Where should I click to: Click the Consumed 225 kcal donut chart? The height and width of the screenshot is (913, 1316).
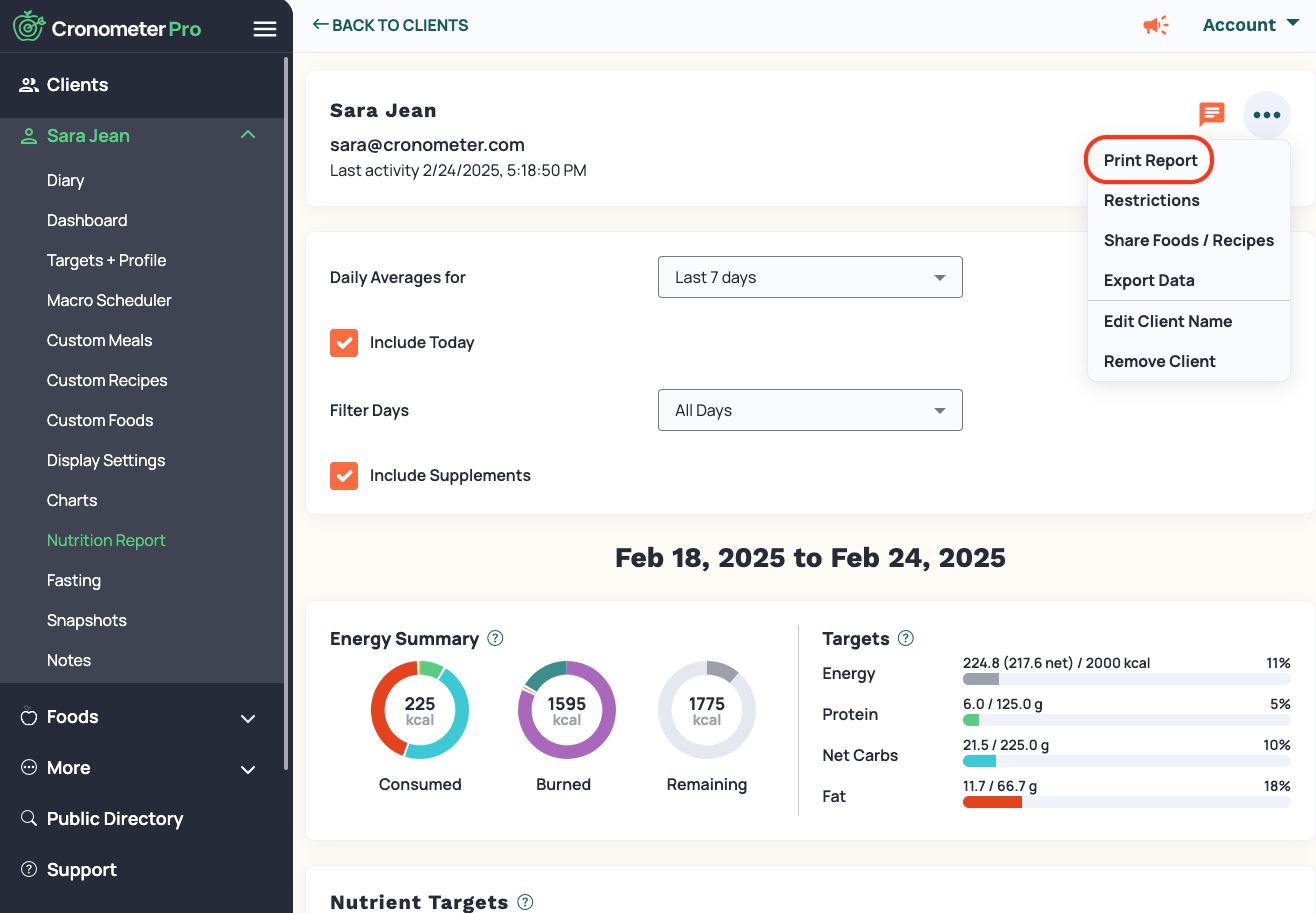(420, 710)
